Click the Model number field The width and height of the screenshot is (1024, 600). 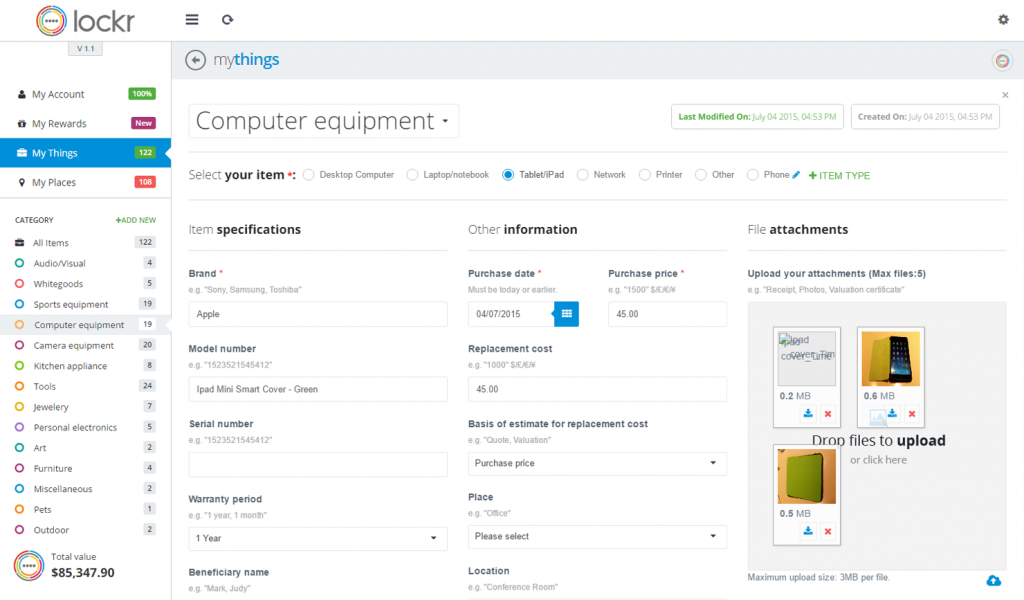[318, 389]
